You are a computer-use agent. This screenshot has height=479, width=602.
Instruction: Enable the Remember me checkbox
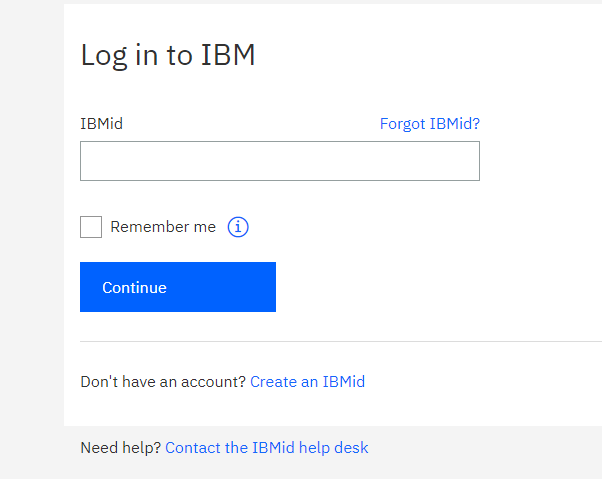pos(91,227)
